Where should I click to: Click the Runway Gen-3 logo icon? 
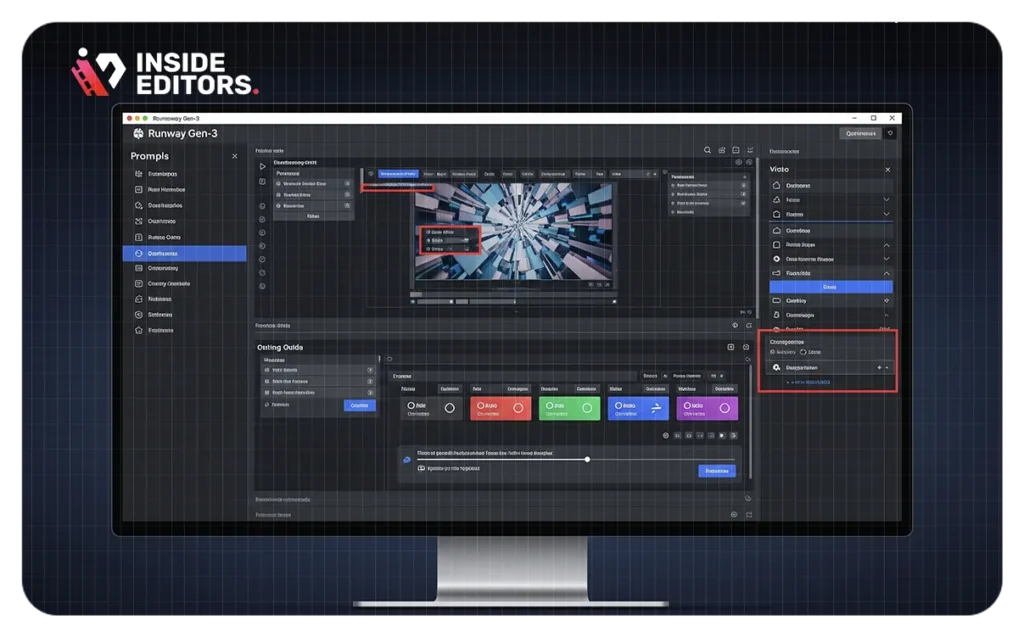coord(138,133)
